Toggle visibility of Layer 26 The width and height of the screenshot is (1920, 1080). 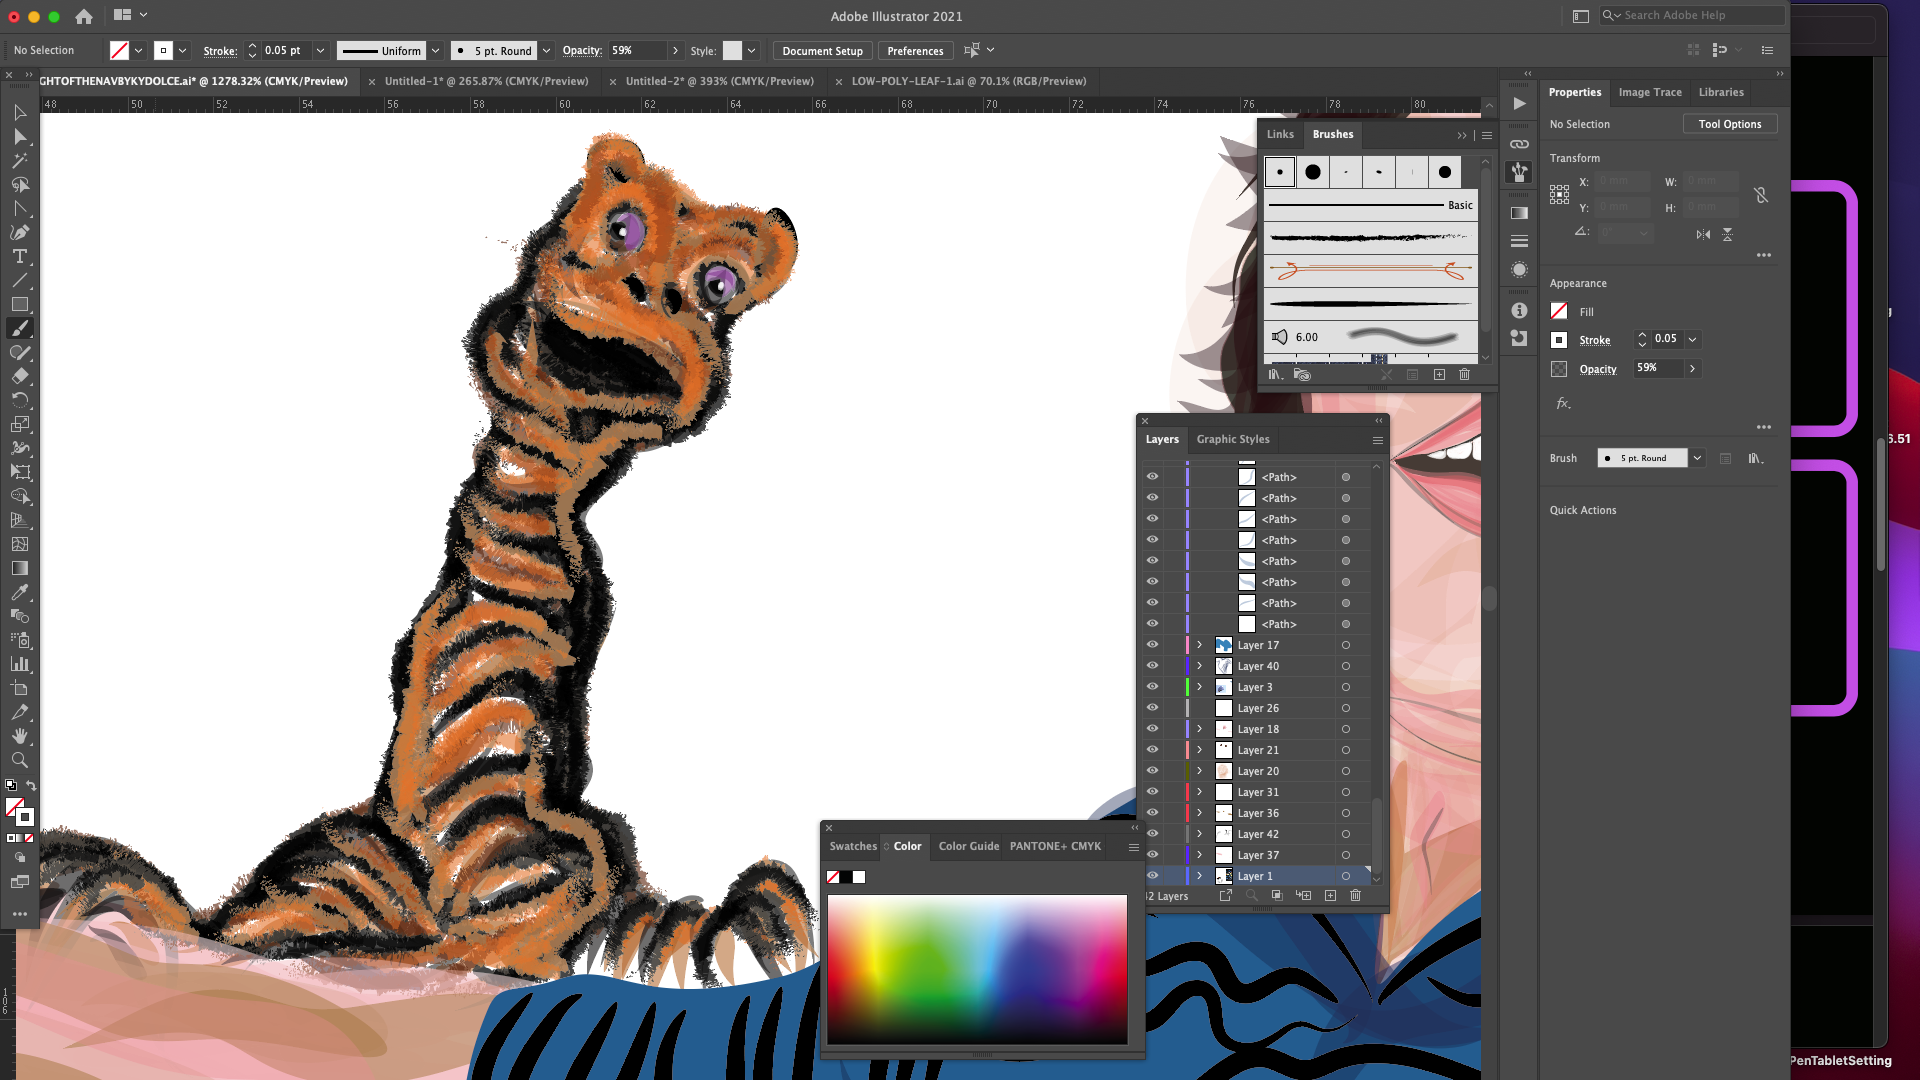(1152, 708)
